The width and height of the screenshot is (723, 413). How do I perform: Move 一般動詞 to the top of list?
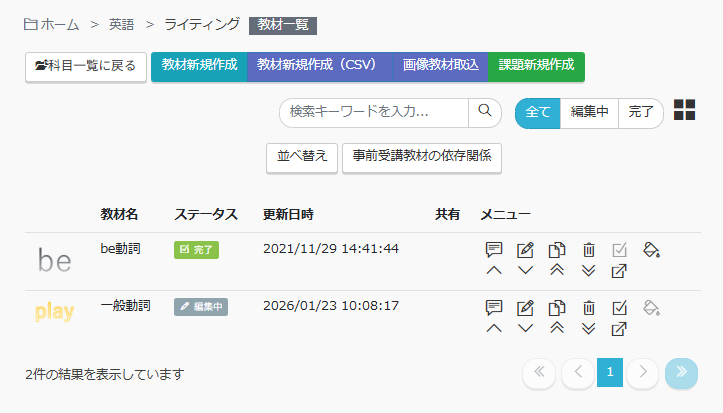pos(558,329)
